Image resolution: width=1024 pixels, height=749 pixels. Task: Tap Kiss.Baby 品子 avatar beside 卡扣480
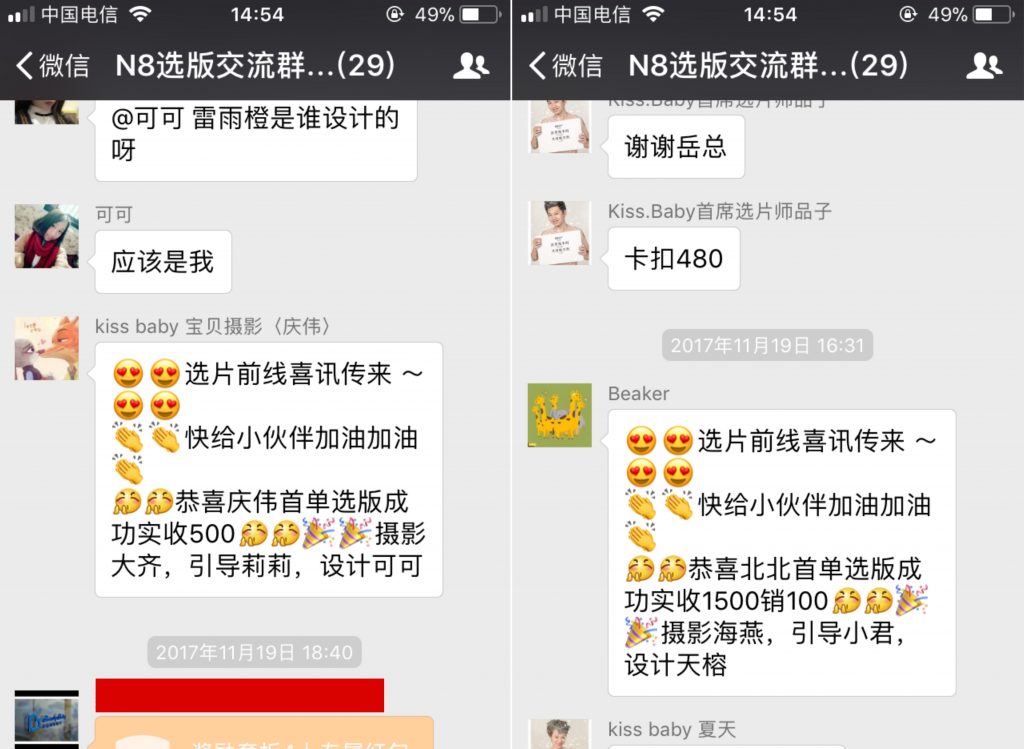click(x=560, y=233)
